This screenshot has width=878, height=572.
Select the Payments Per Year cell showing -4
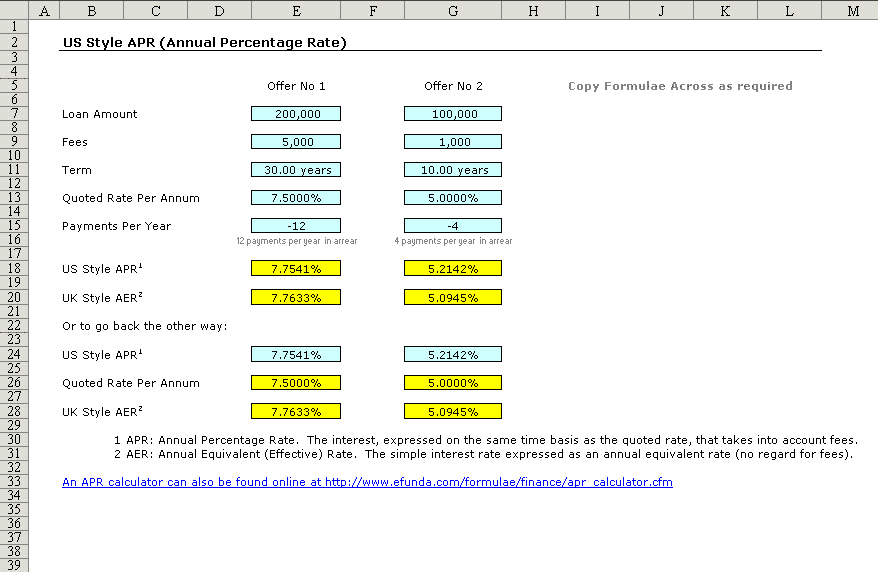[x=453, y=226]
